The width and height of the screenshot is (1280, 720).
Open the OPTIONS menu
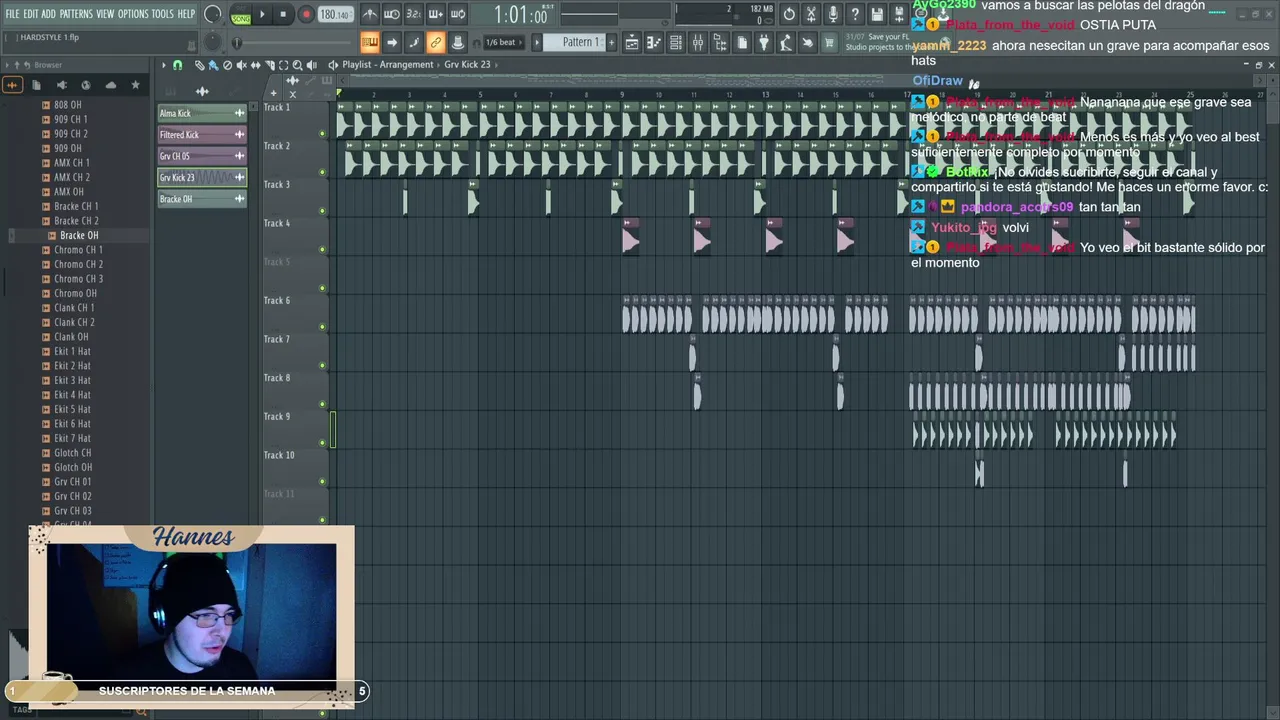[133, 14]
